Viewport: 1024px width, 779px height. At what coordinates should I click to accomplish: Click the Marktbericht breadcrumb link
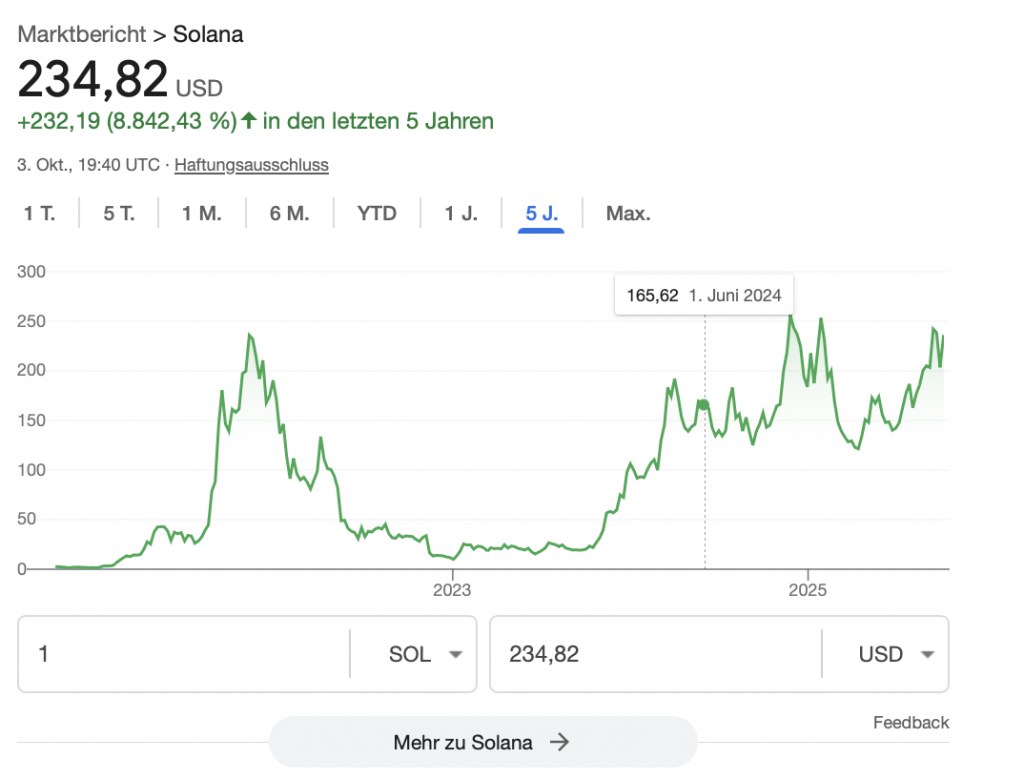tap(81, 34)
